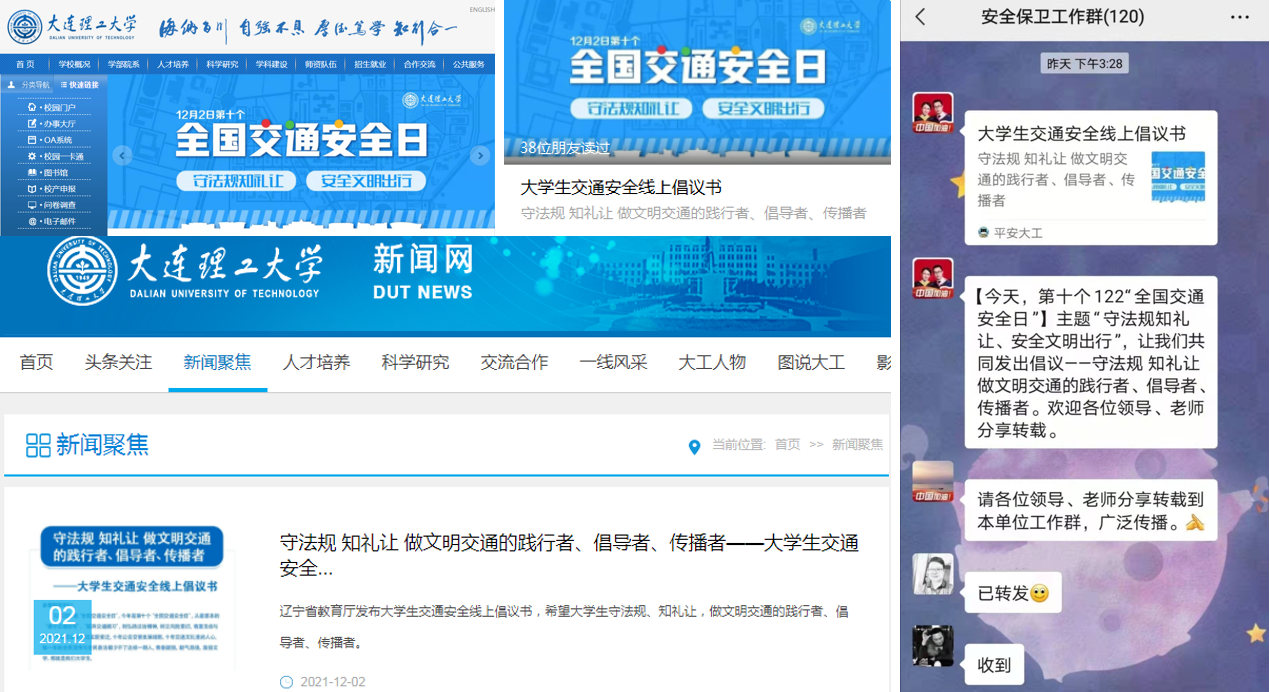This screenshot has width=1270, height=692.
Task: Open the three-dot chat options menu
Action: click(x=1239, y=17)
